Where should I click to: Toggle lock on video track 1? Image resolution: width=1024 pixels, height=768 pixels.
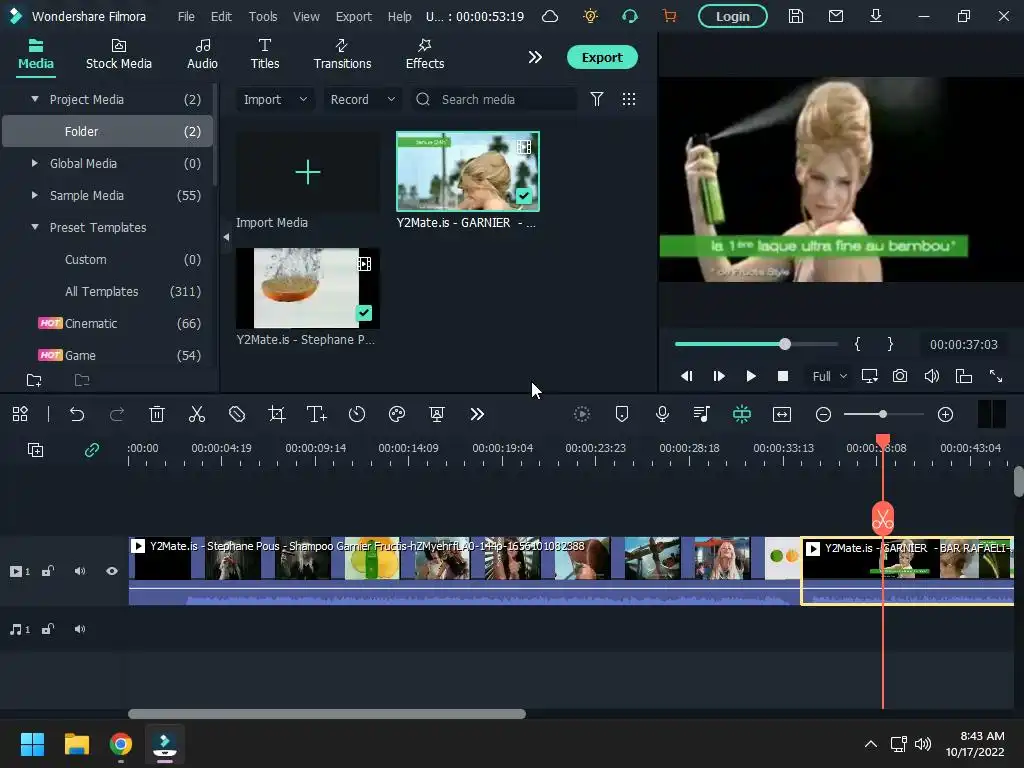pos(48,571)
